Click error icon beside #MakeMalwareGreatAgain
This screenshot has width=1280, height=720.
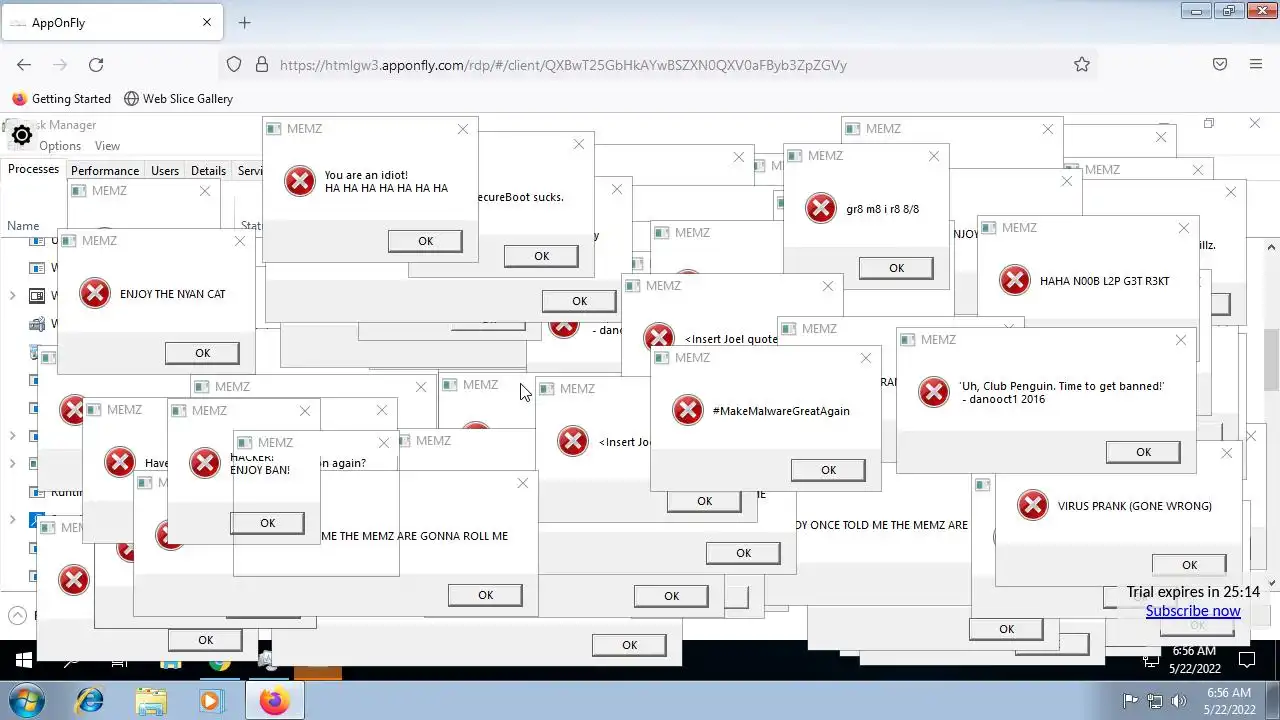(688, 410)
